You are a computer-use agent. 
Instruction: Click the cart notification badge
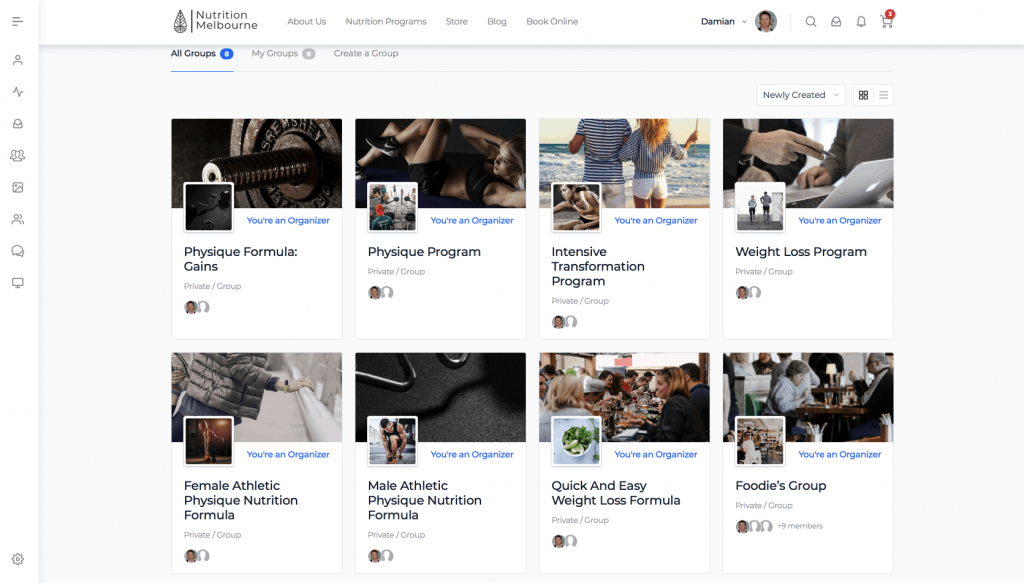[889, 14]
